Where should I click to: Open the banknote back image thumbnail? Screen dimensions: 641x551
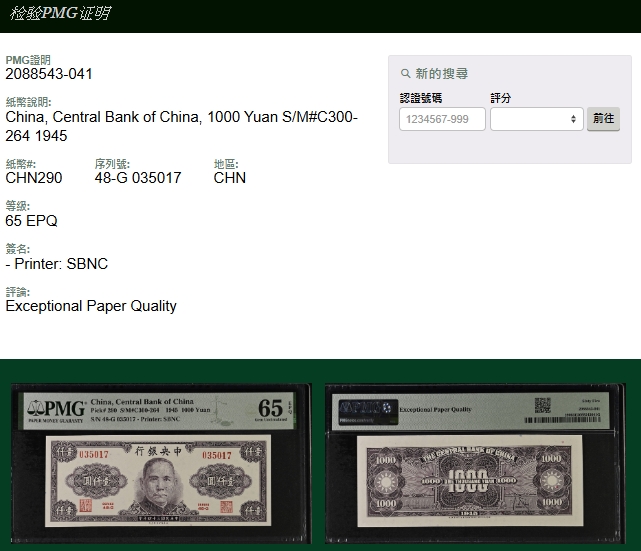point(475,464)
